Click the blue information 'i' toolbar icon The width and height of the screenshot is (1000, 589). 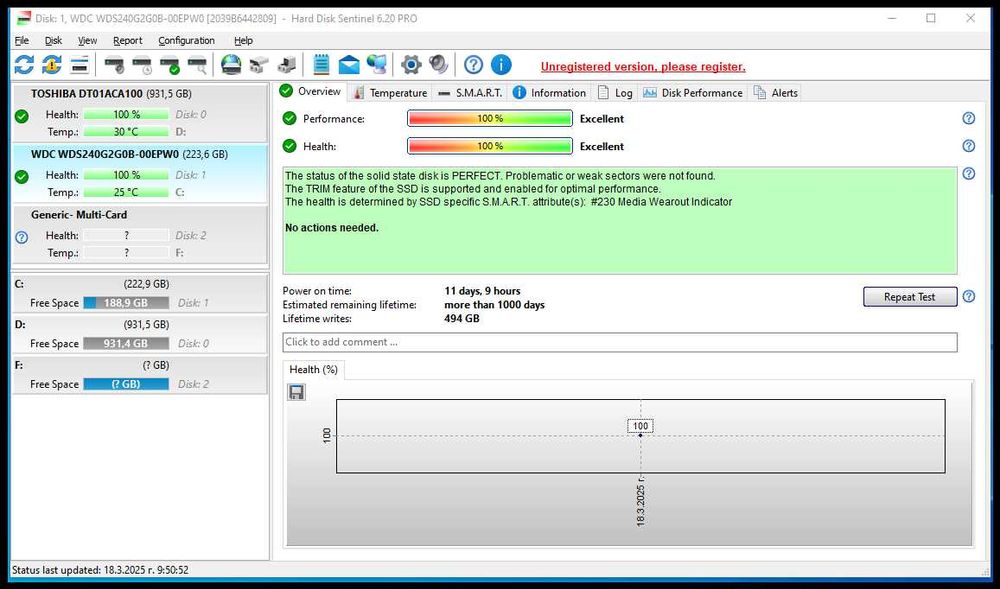tap(501, 64)
